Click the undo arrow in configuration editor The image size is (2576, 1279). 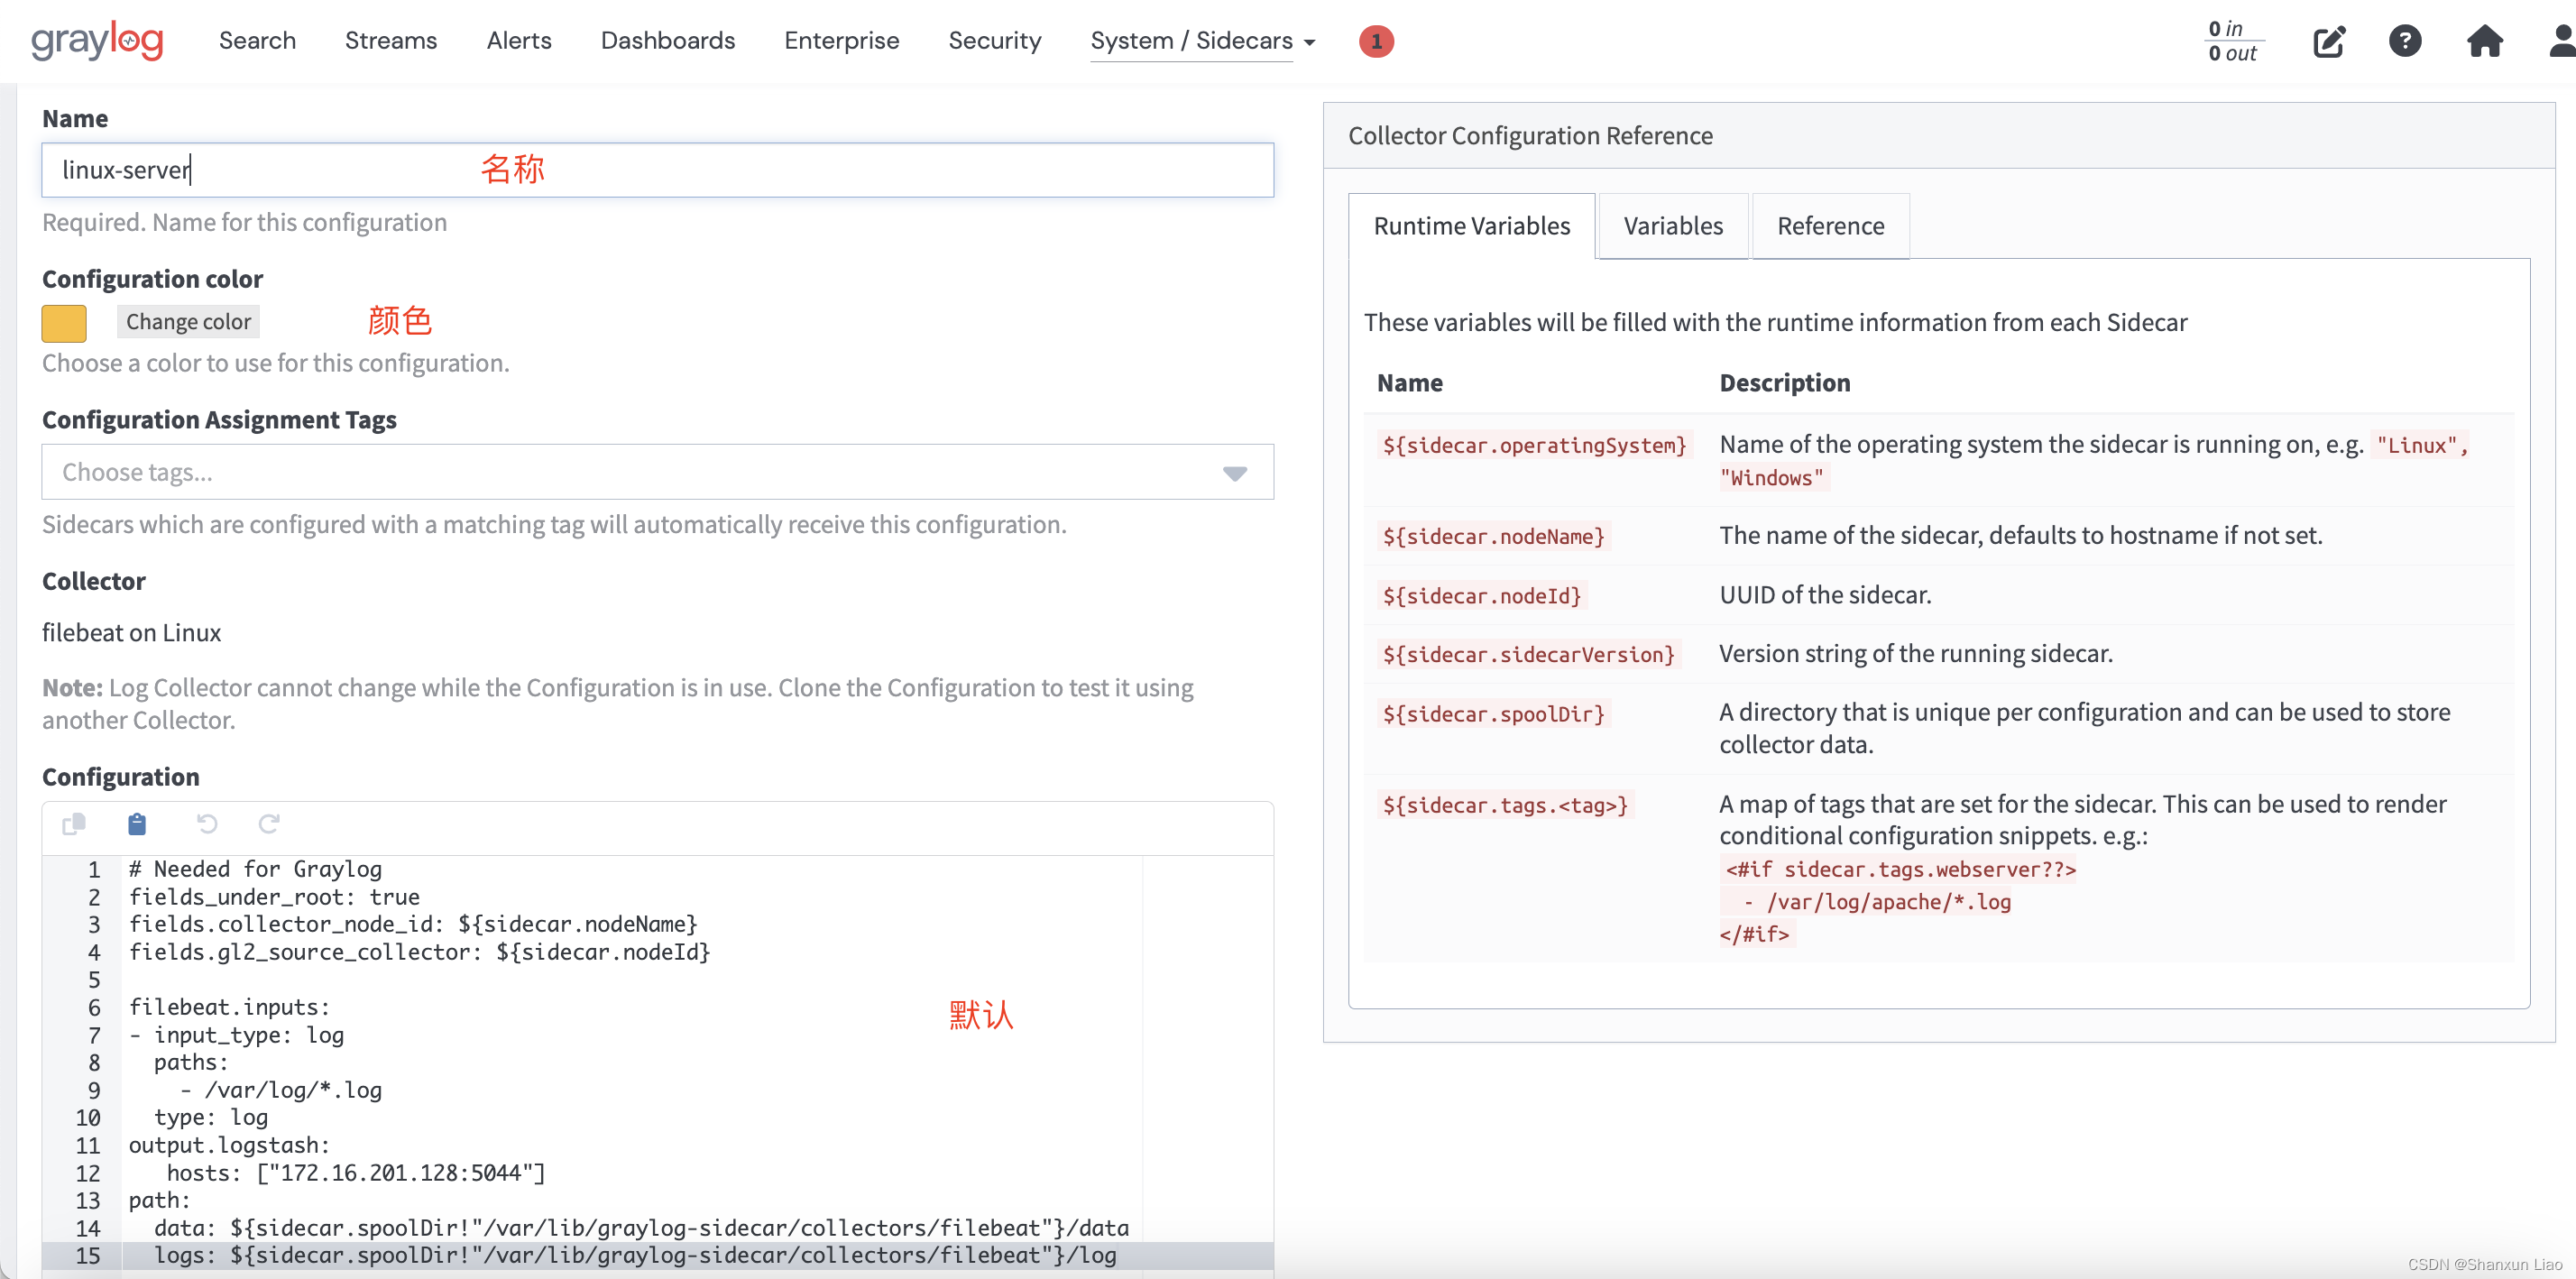coord(207,824)
